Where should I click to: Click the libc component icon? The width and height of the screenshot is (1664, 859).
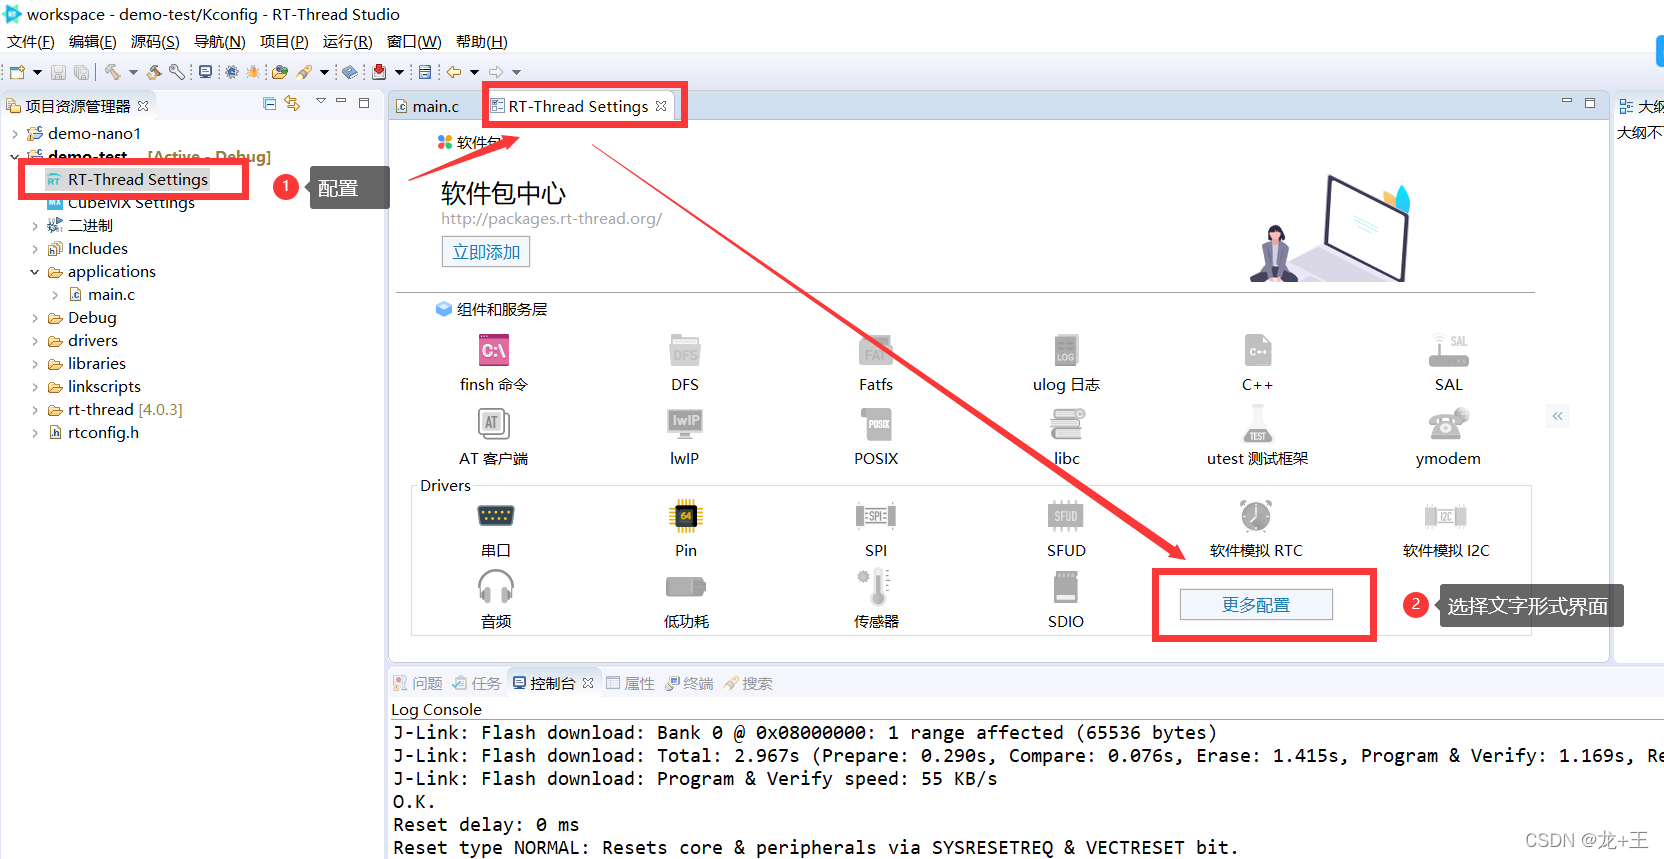[1066, 424]
